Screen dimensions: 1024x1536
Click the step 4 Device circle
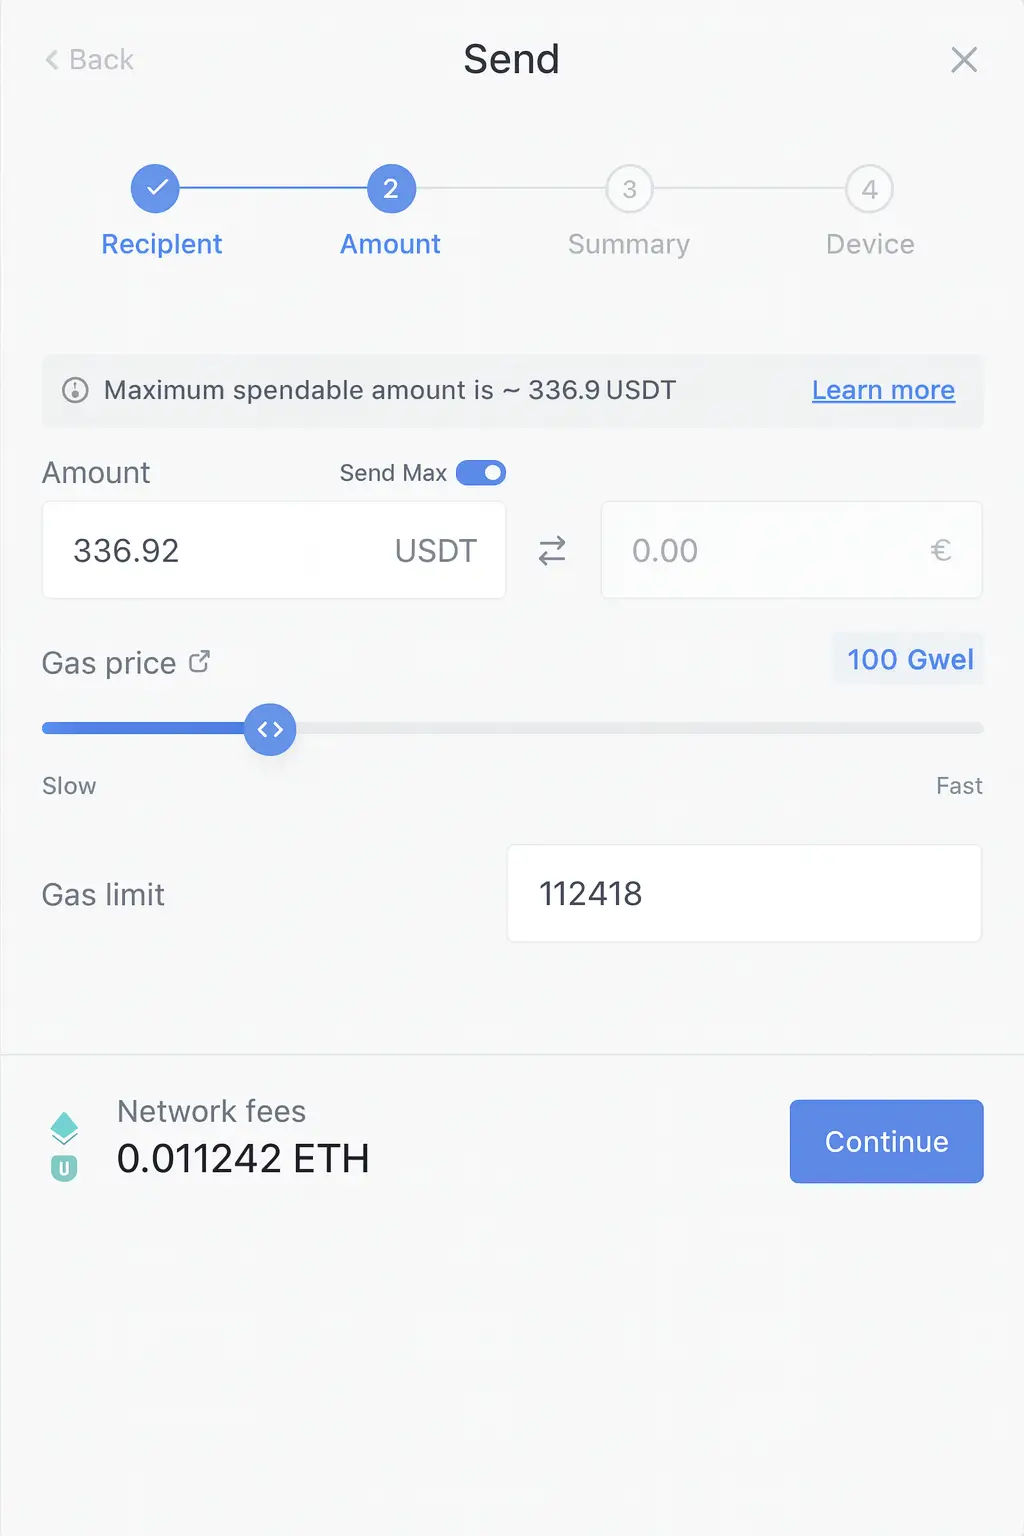point(869,189)
